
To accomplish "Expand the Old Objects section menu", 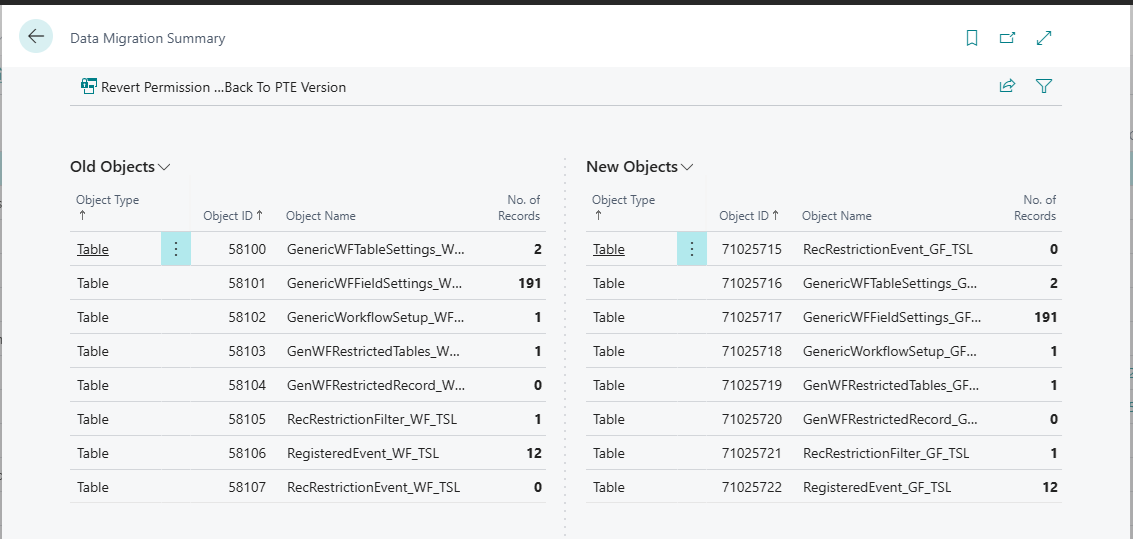I will click(120, 167).
